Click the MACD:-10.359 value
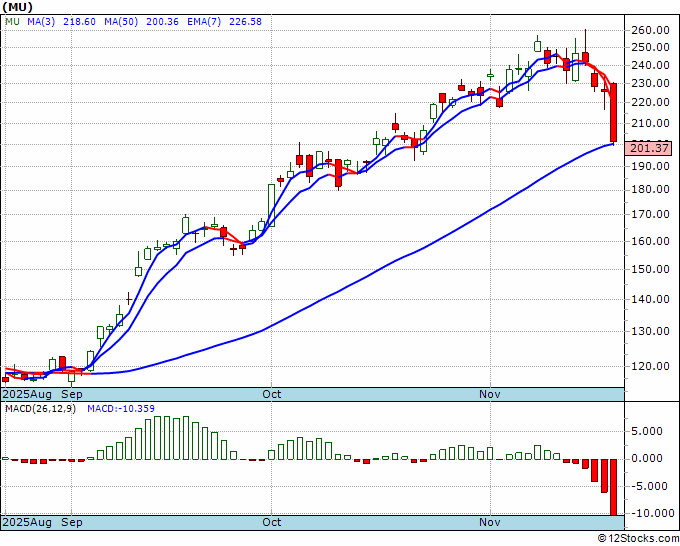This screenshot has height=546, width=680. 121,409
